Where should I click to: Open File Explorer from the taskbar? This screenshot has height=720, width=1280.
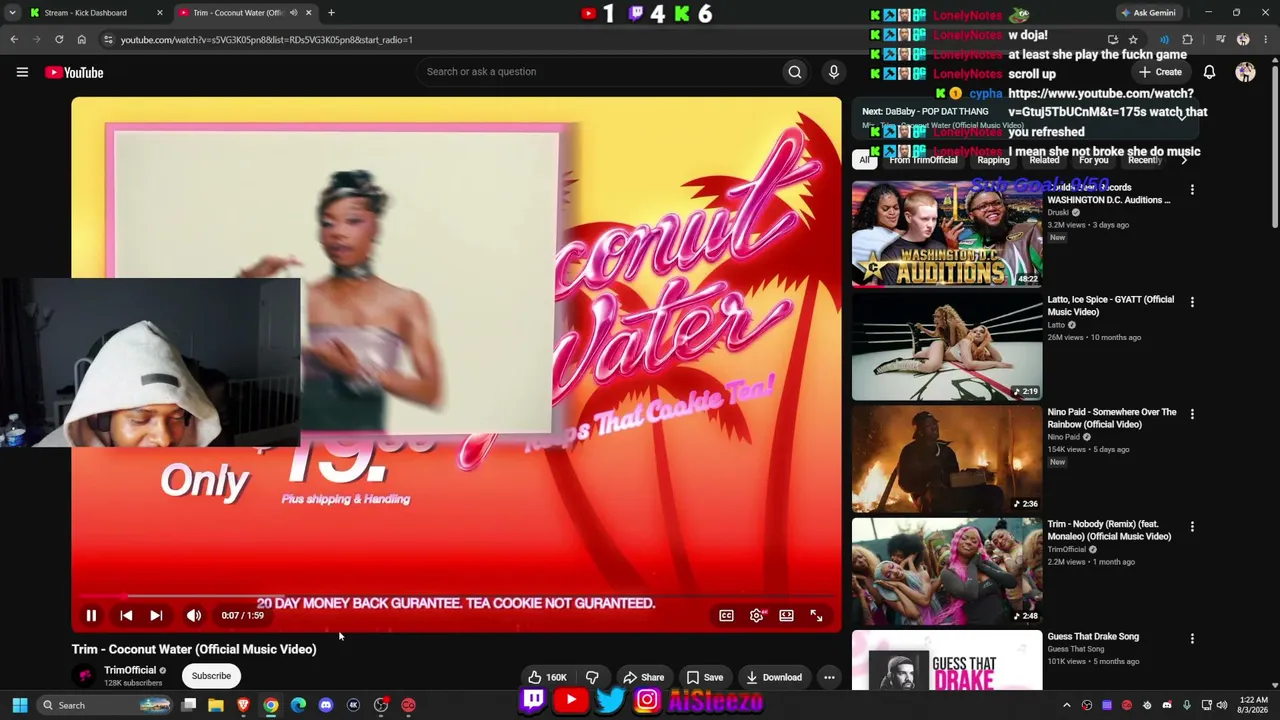(x=215, y=705)
